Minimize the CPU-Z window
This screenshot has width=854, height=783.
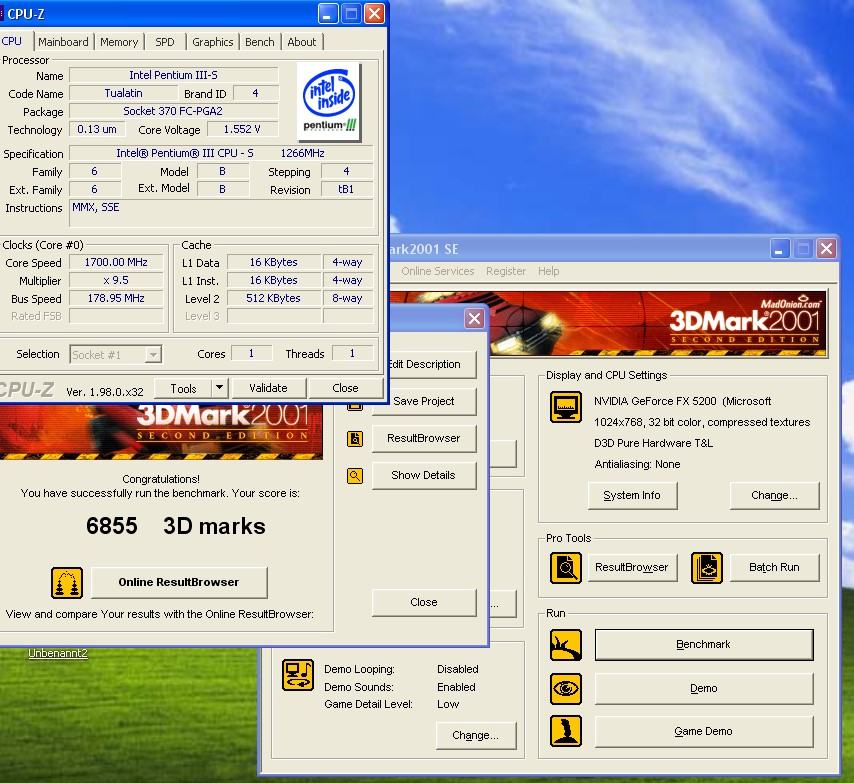click(327, 14)
